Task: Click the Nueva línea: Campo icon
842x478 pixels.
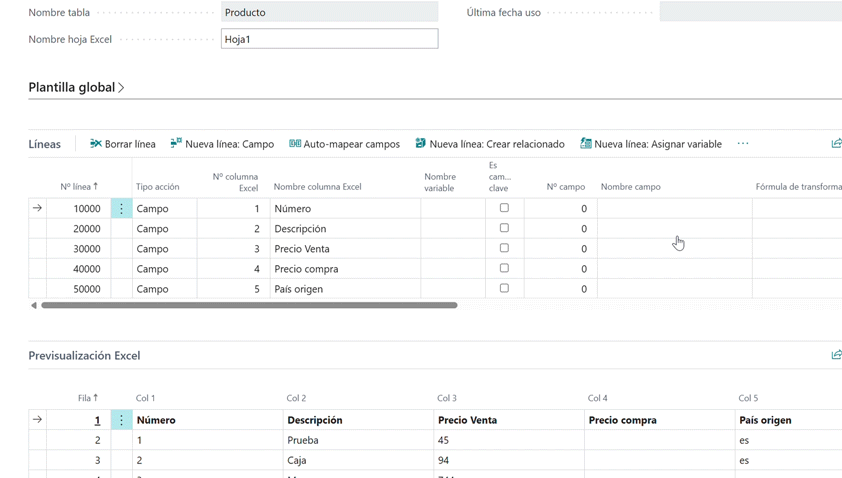Action: tap(176, 144)
